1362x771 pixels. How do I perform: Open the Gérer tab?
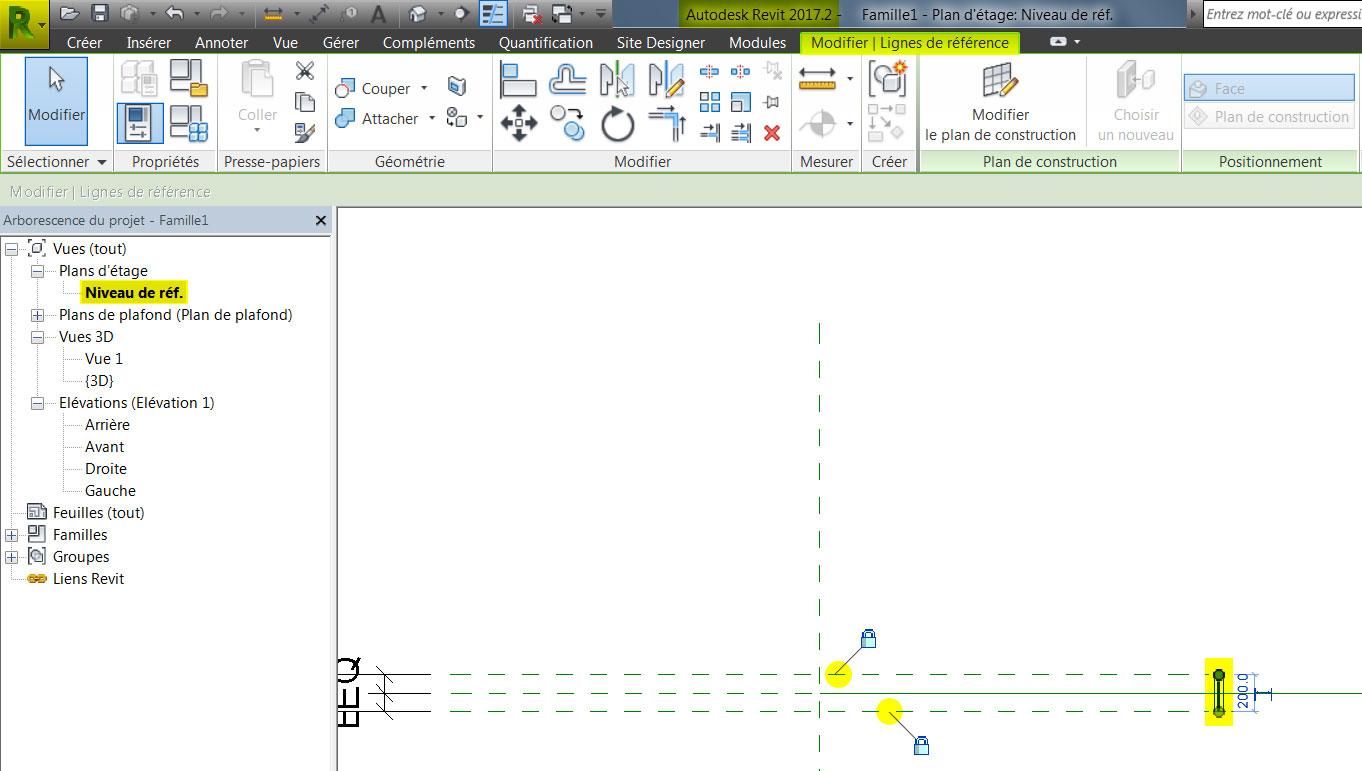coord(341,42)
